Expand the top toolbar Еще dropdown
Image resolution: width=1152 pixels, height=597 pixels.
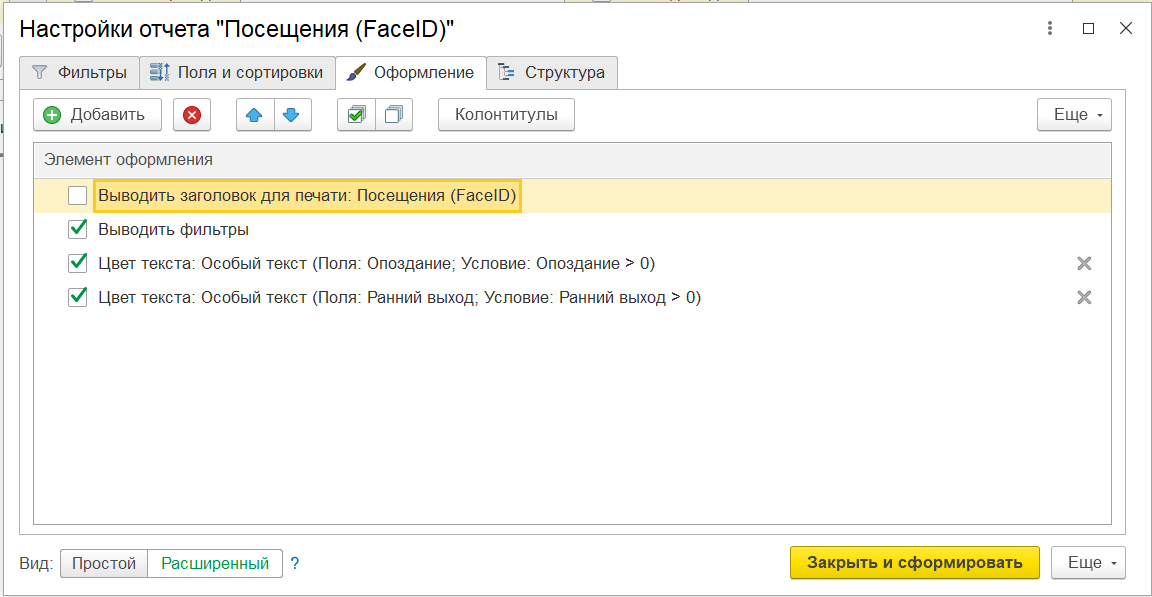point(1074,115)
